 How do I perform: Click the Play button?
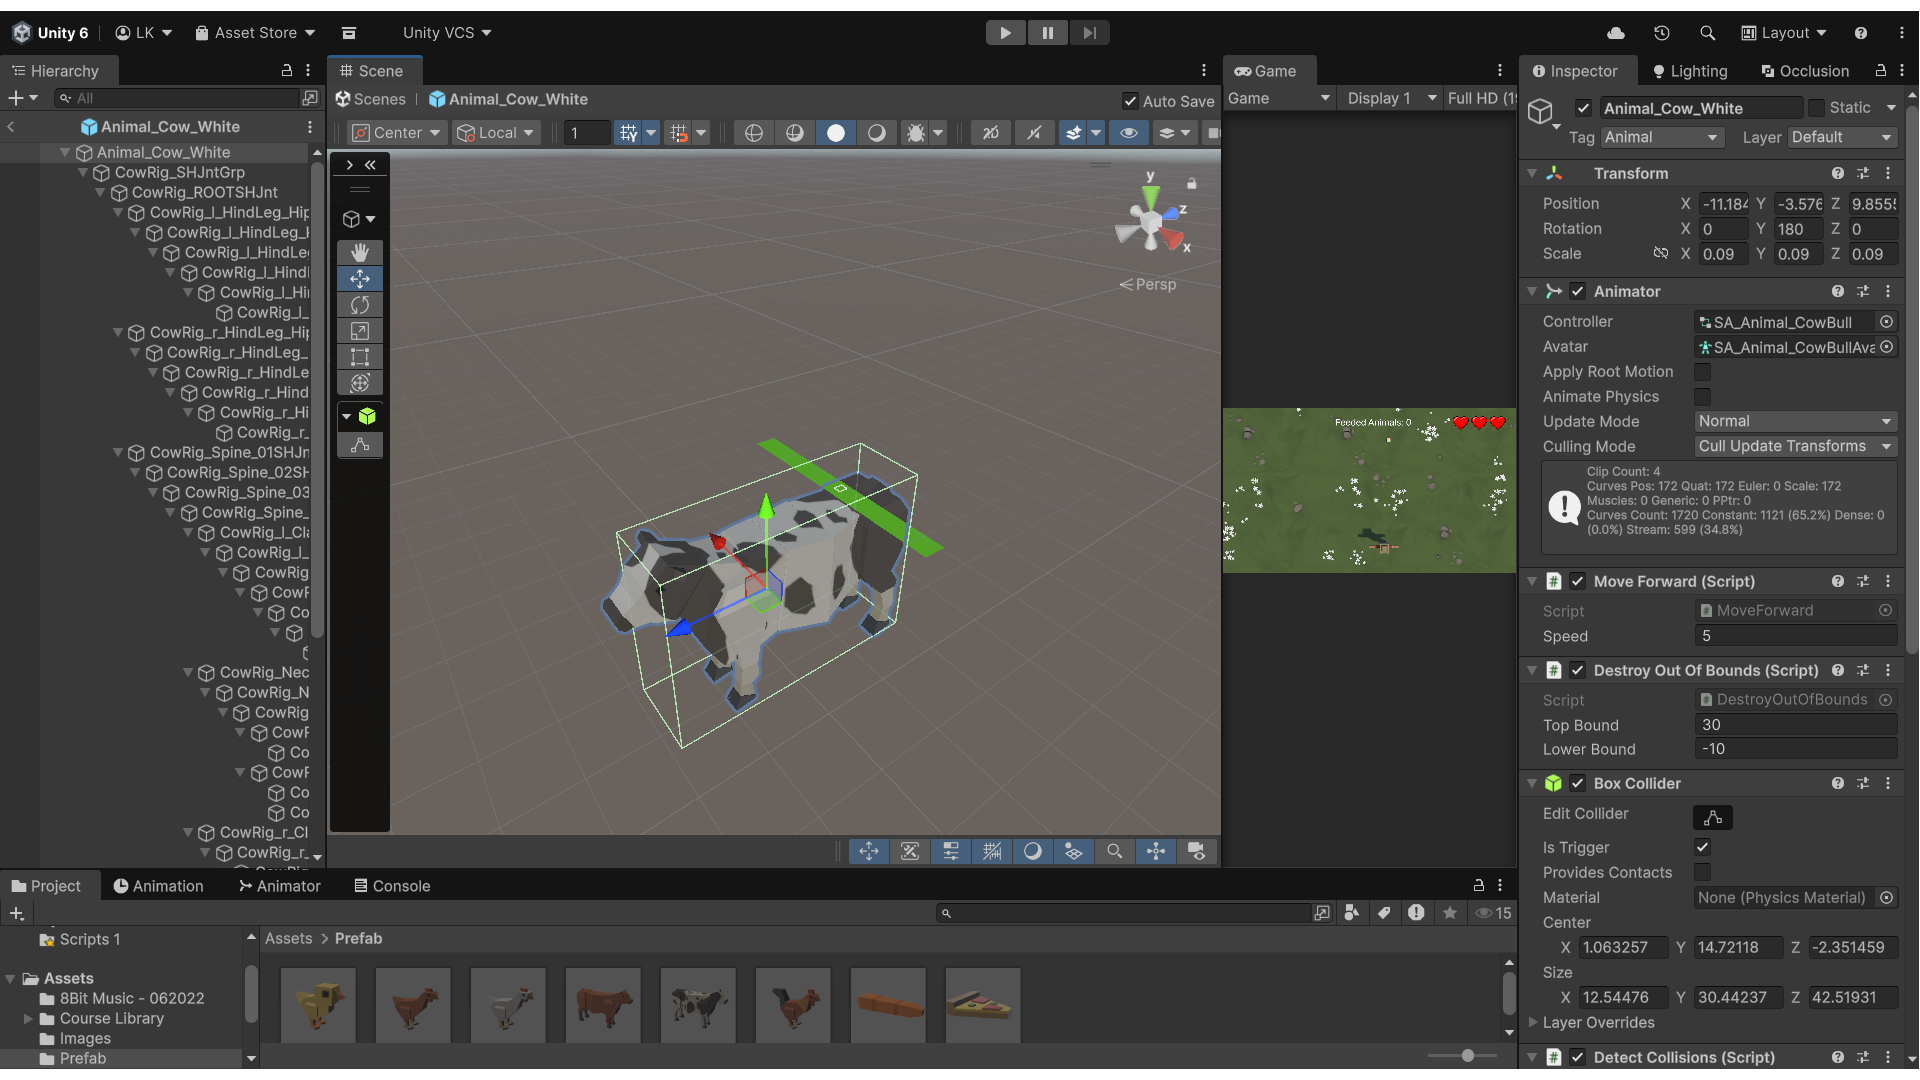click(x=1005, y=33)
